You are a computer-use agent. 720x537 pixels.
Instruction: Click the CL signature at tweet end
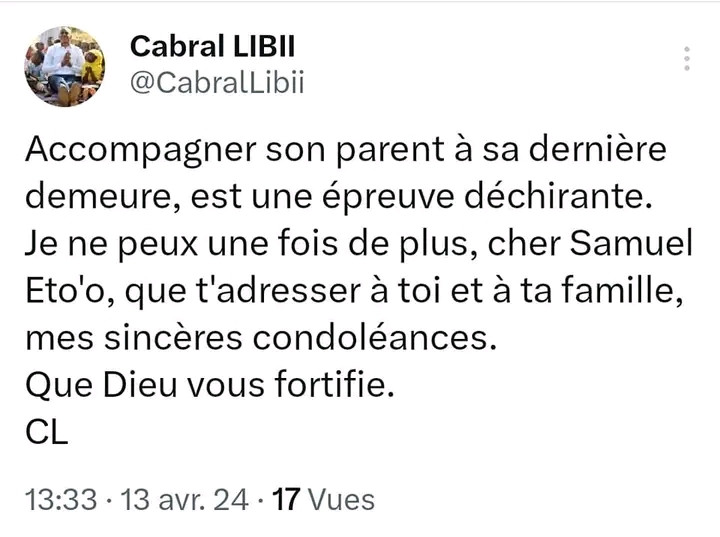coord(47,432)
